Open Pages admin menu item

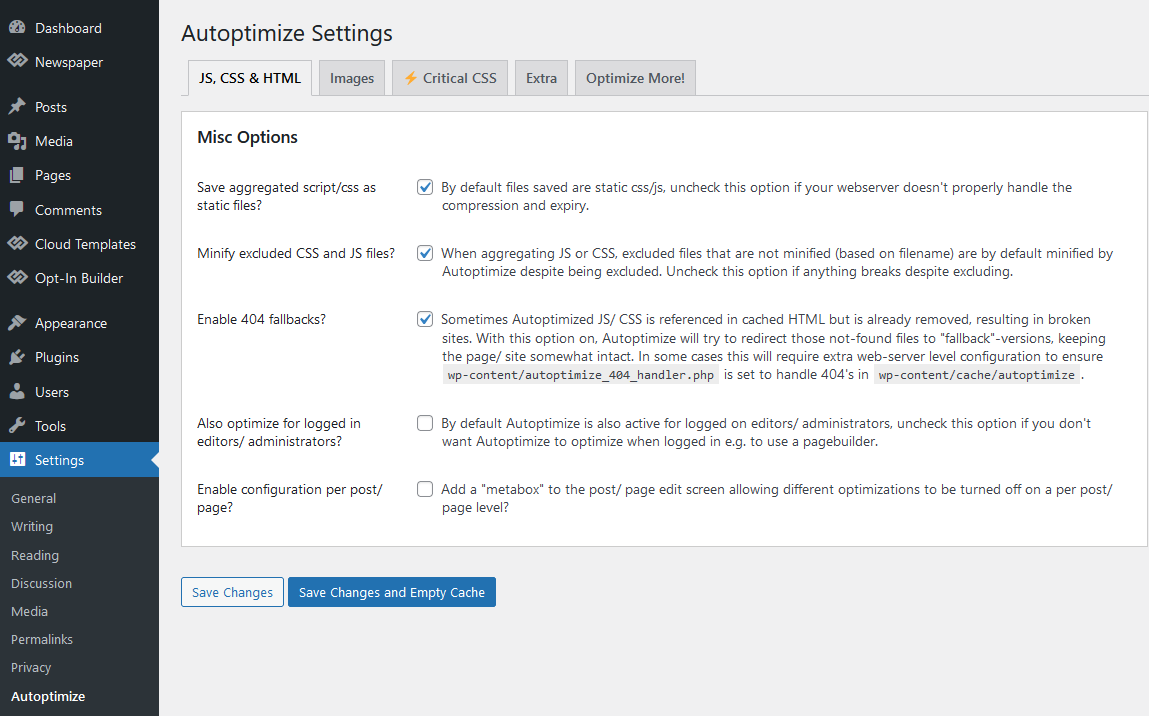pos(79,175)
